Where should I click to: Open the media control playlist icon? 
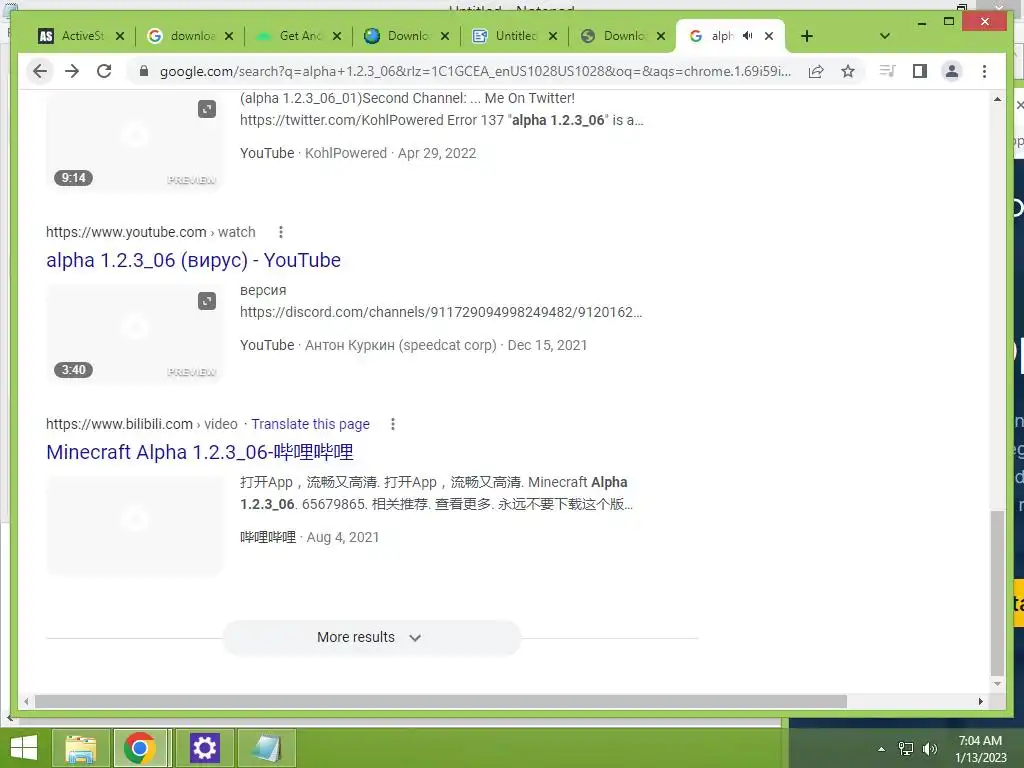[x=887, y=71]
